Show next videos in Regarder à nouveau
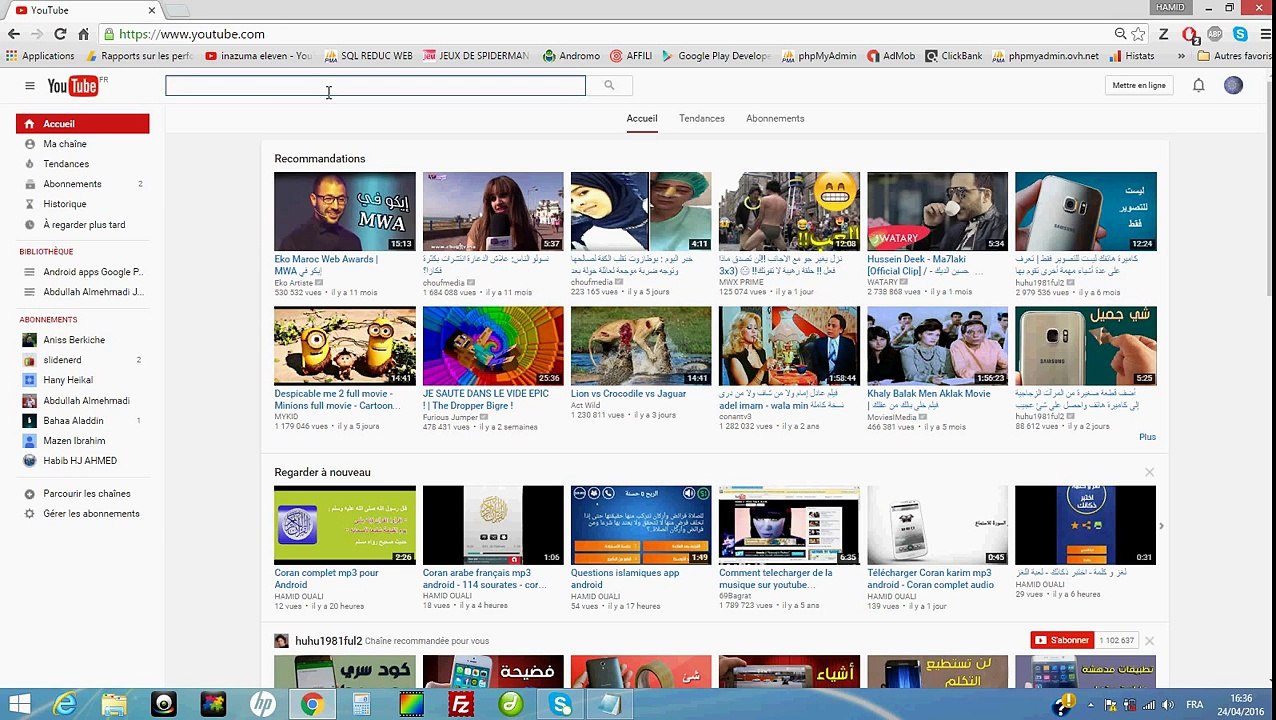Screen dimensions: 1276x720 1161,526
